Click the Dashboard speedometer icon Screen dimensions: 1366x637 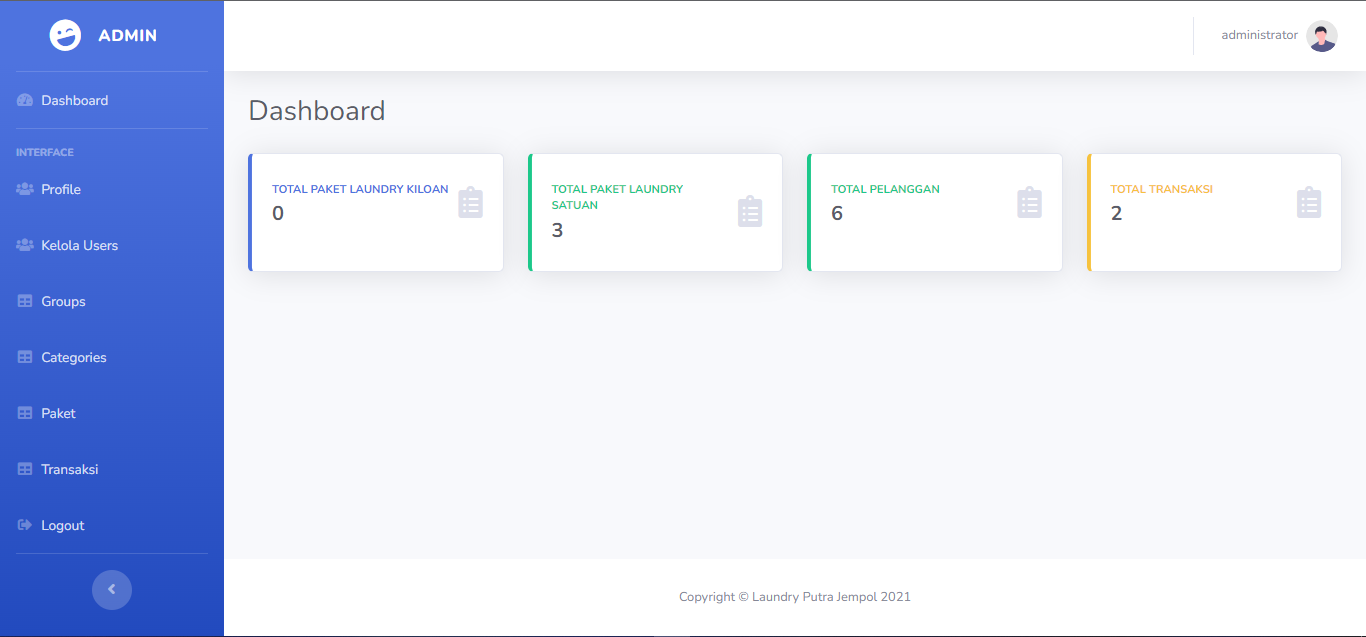click(25, 101)
